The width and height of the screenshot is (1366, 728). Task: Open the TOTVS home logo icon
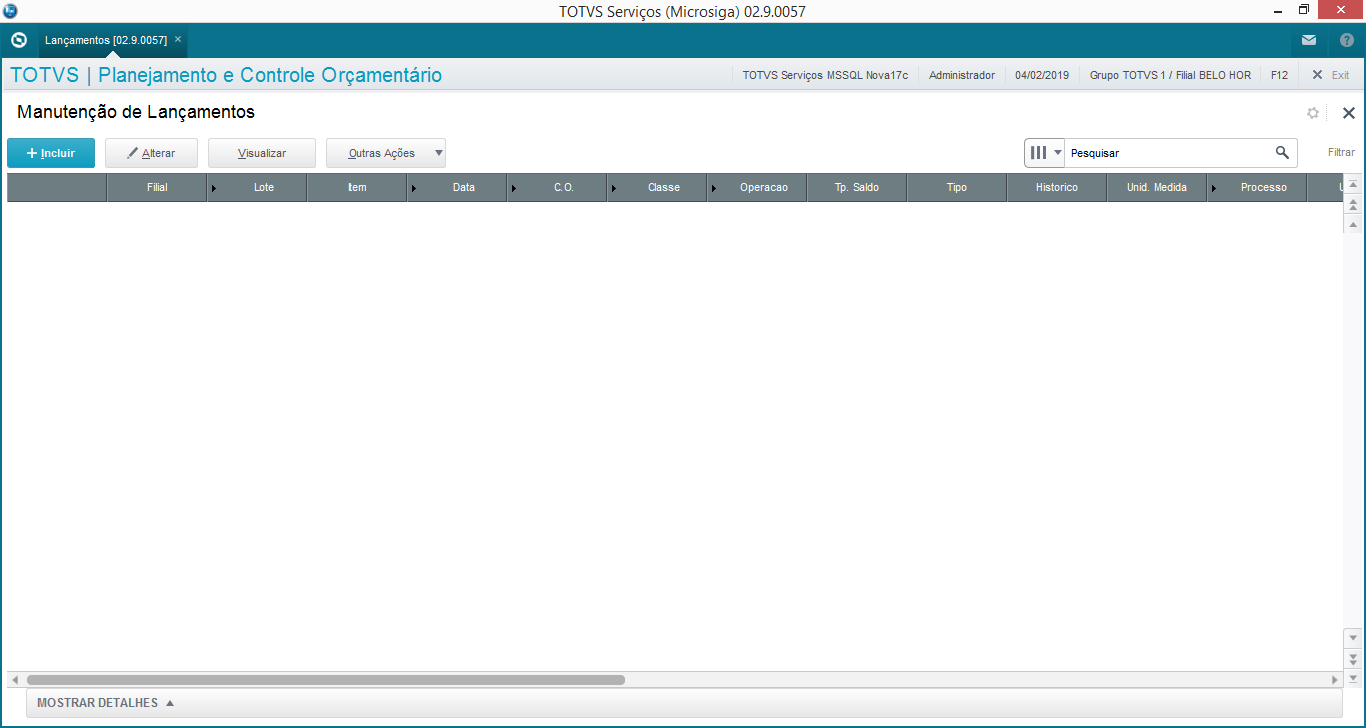pyautogui.click(x=18, y=40)
